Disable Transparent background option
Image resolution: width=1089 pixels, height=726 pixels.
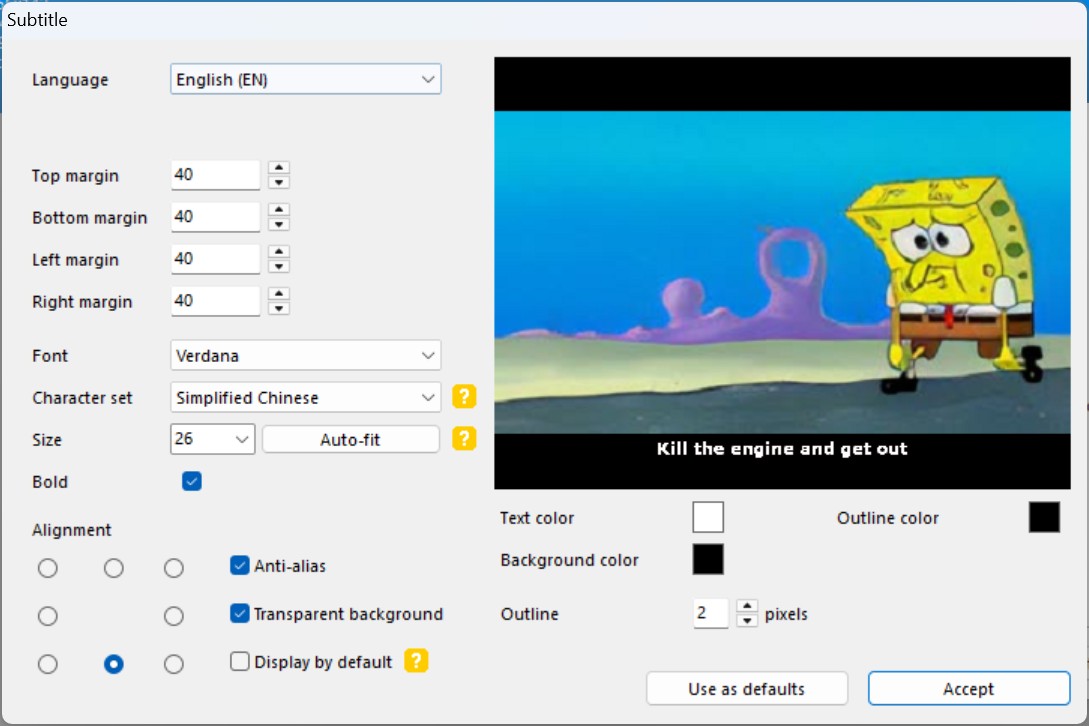coord(240,614)
